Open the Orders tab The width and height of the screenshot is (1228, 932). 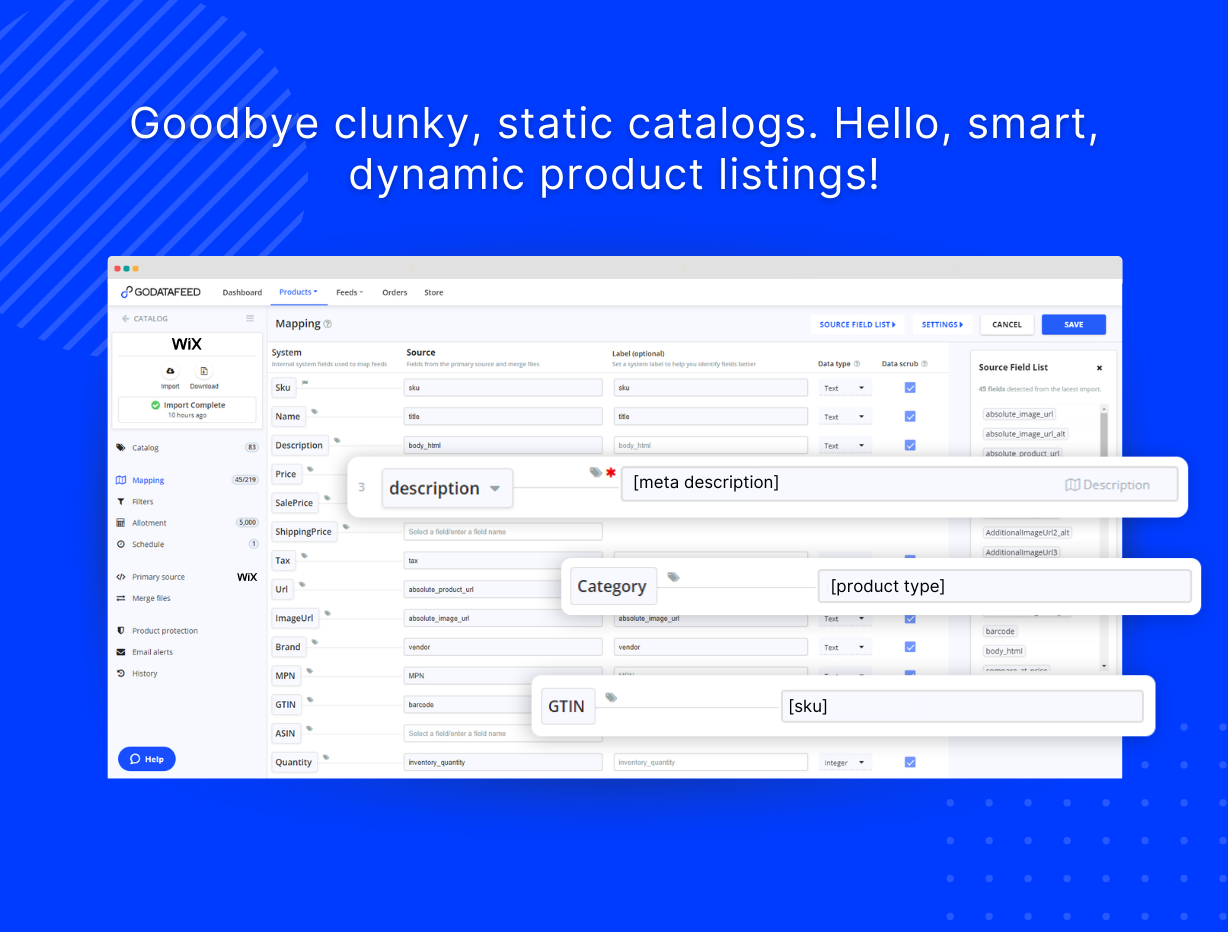[x=395, y=292]
